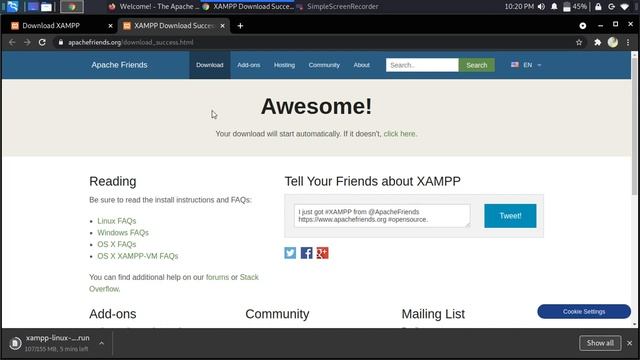Click the Chrome taskbar button in panel

pyautogui.click(x=72, y=7)
